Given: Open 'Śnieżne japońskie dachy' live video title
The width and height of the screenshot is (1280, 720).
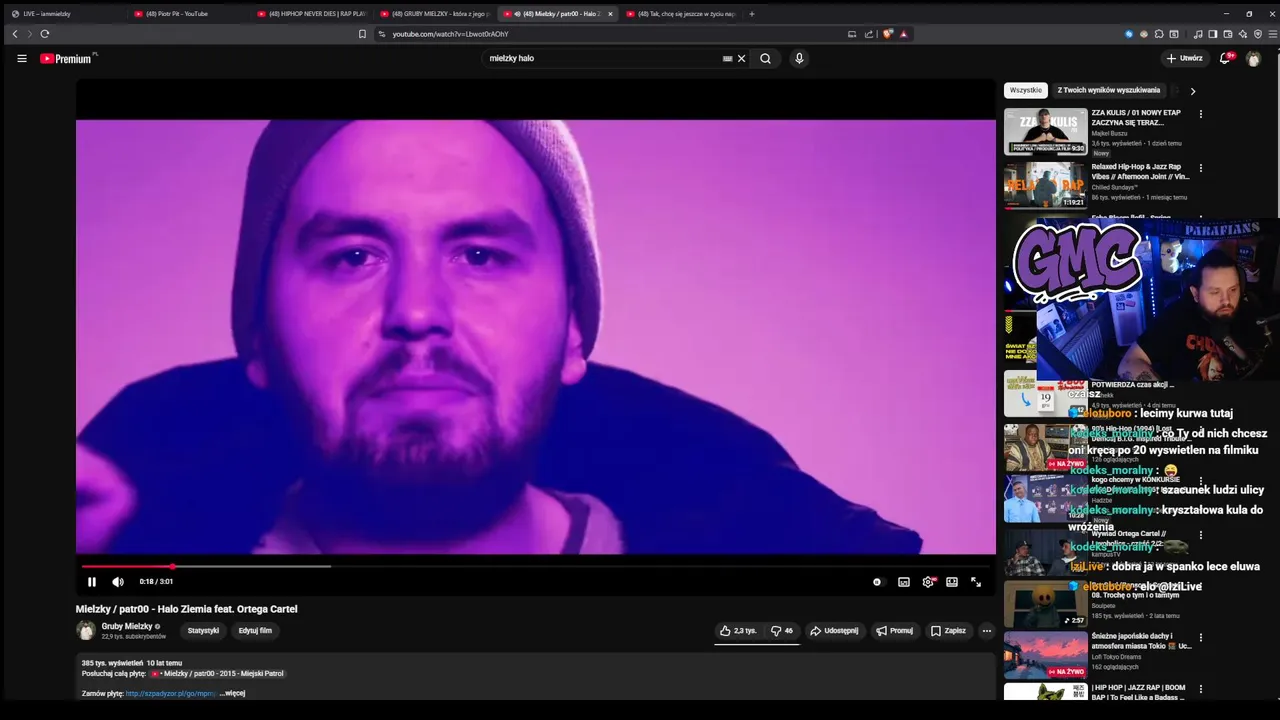Looking at the screenshot, I should click(1141, 641).
